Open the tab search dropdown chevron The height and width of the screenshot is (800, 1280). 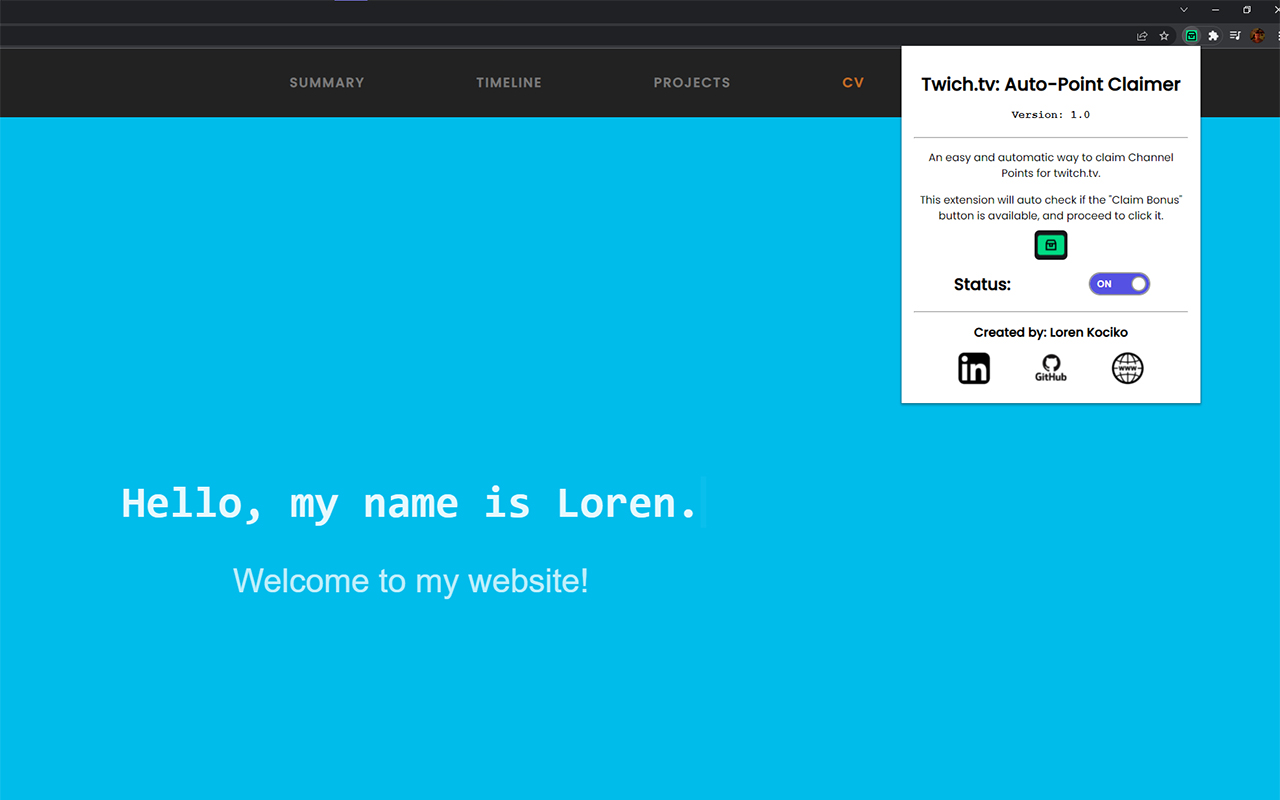(1183, 10)
